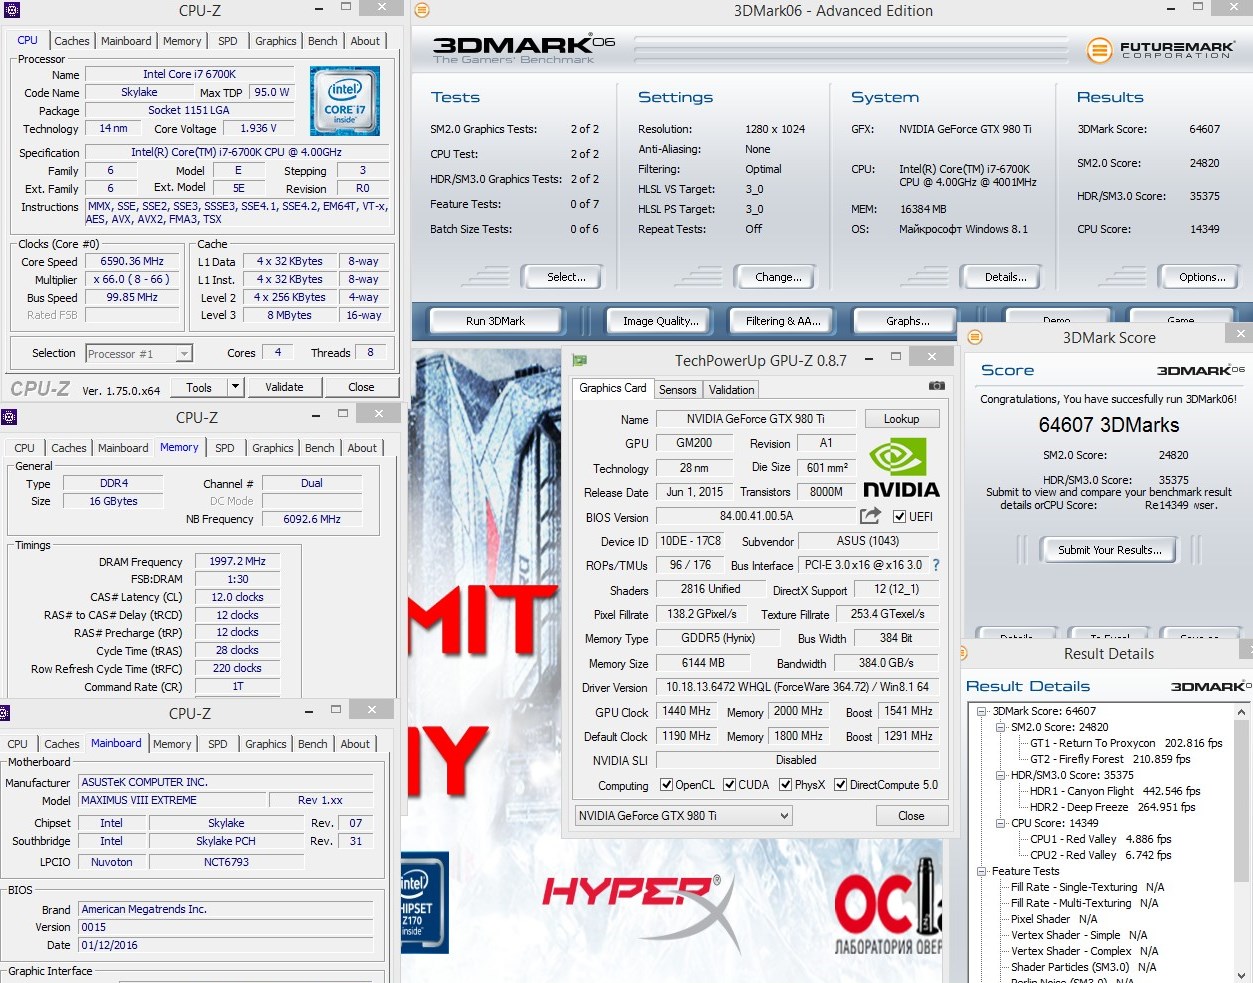Viewport: 1253px width, 983px height.
Task: Select GT1 - Return To Proxycon result
Action: pos(1126,743)
